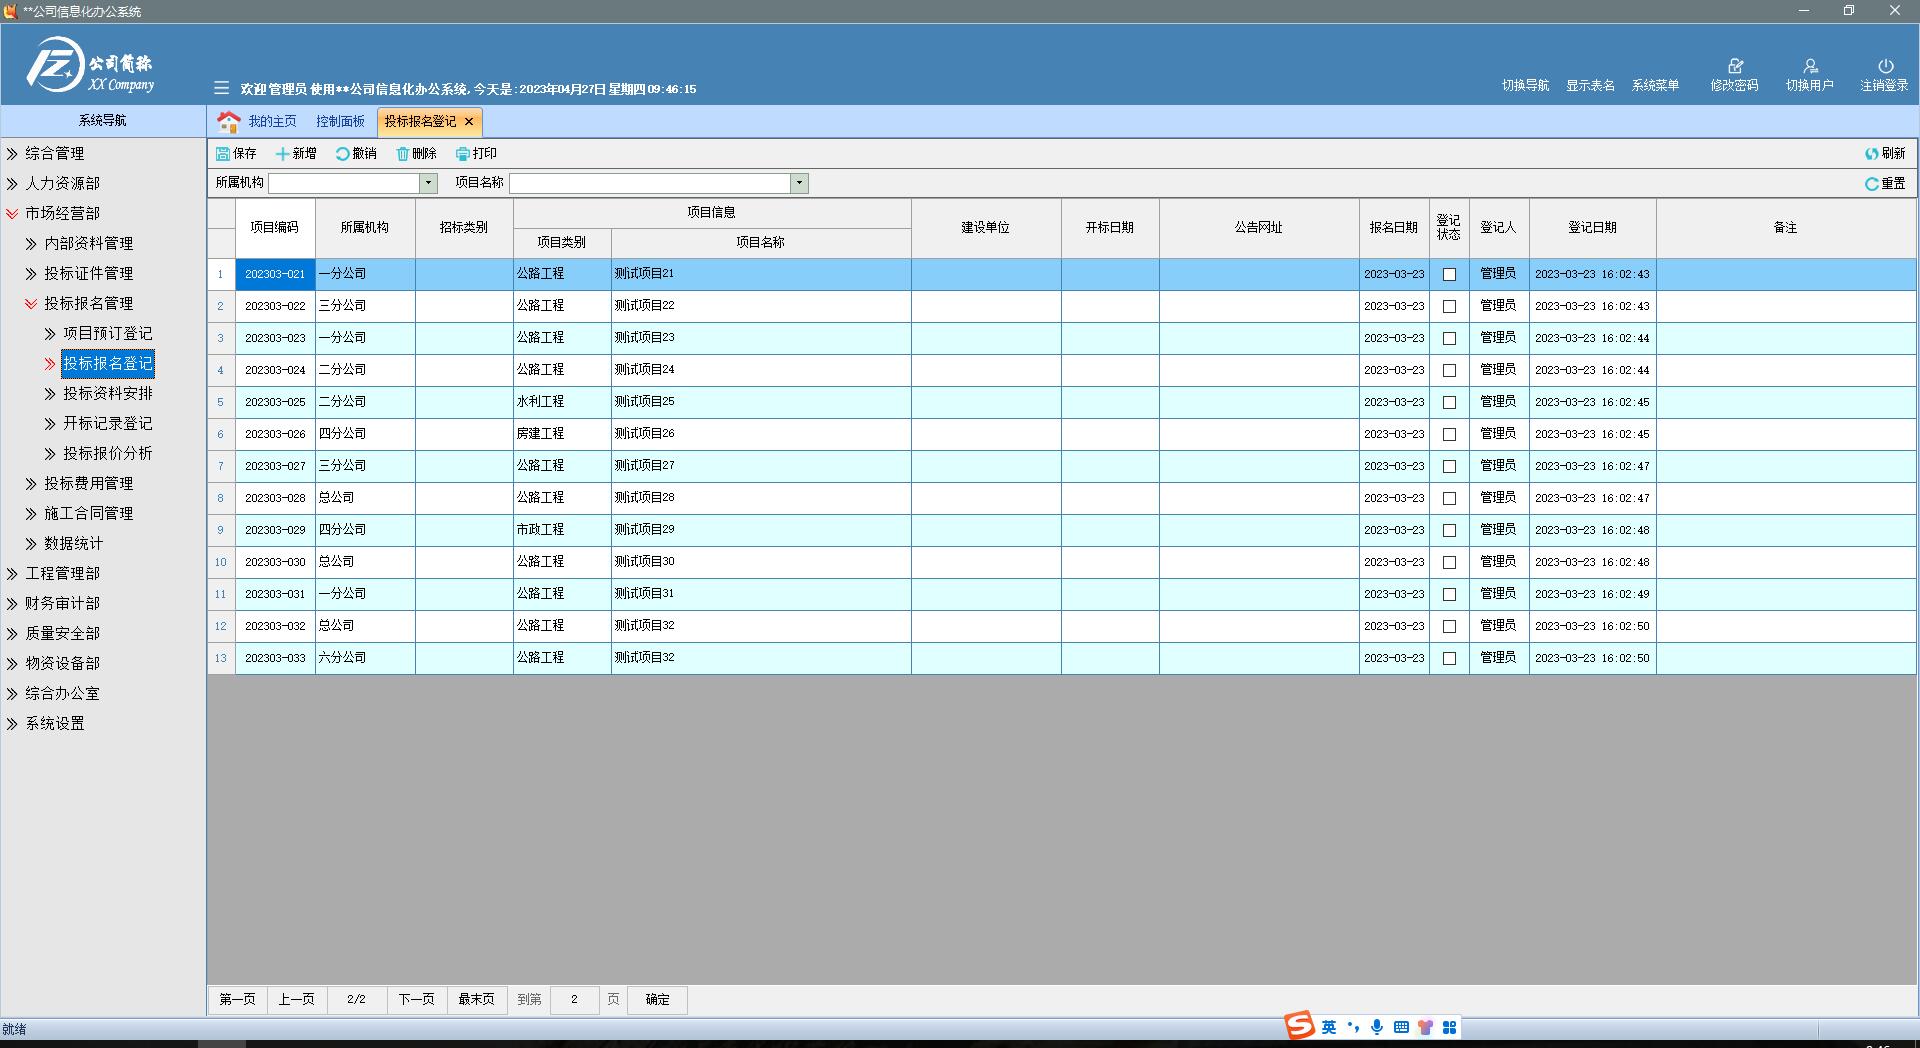Open the 项目名称 dropdown list
Viewport: 1920px width, 1048px height.
pyautogui.click(x=799, y=183)
